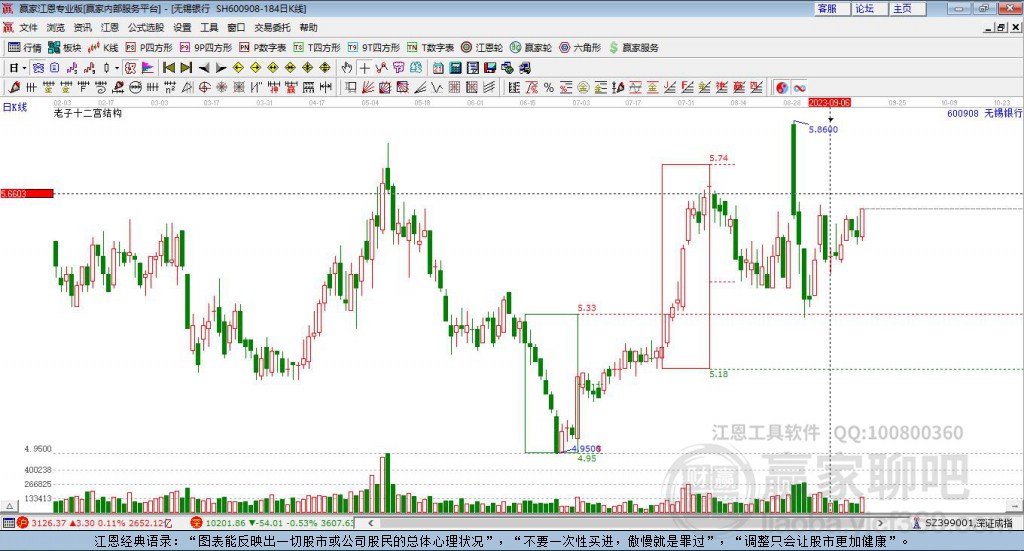Click the horizontal scrollbar track at bottom
The width and height of the screenshot is (1024, 551).
[x=625, y=523]
